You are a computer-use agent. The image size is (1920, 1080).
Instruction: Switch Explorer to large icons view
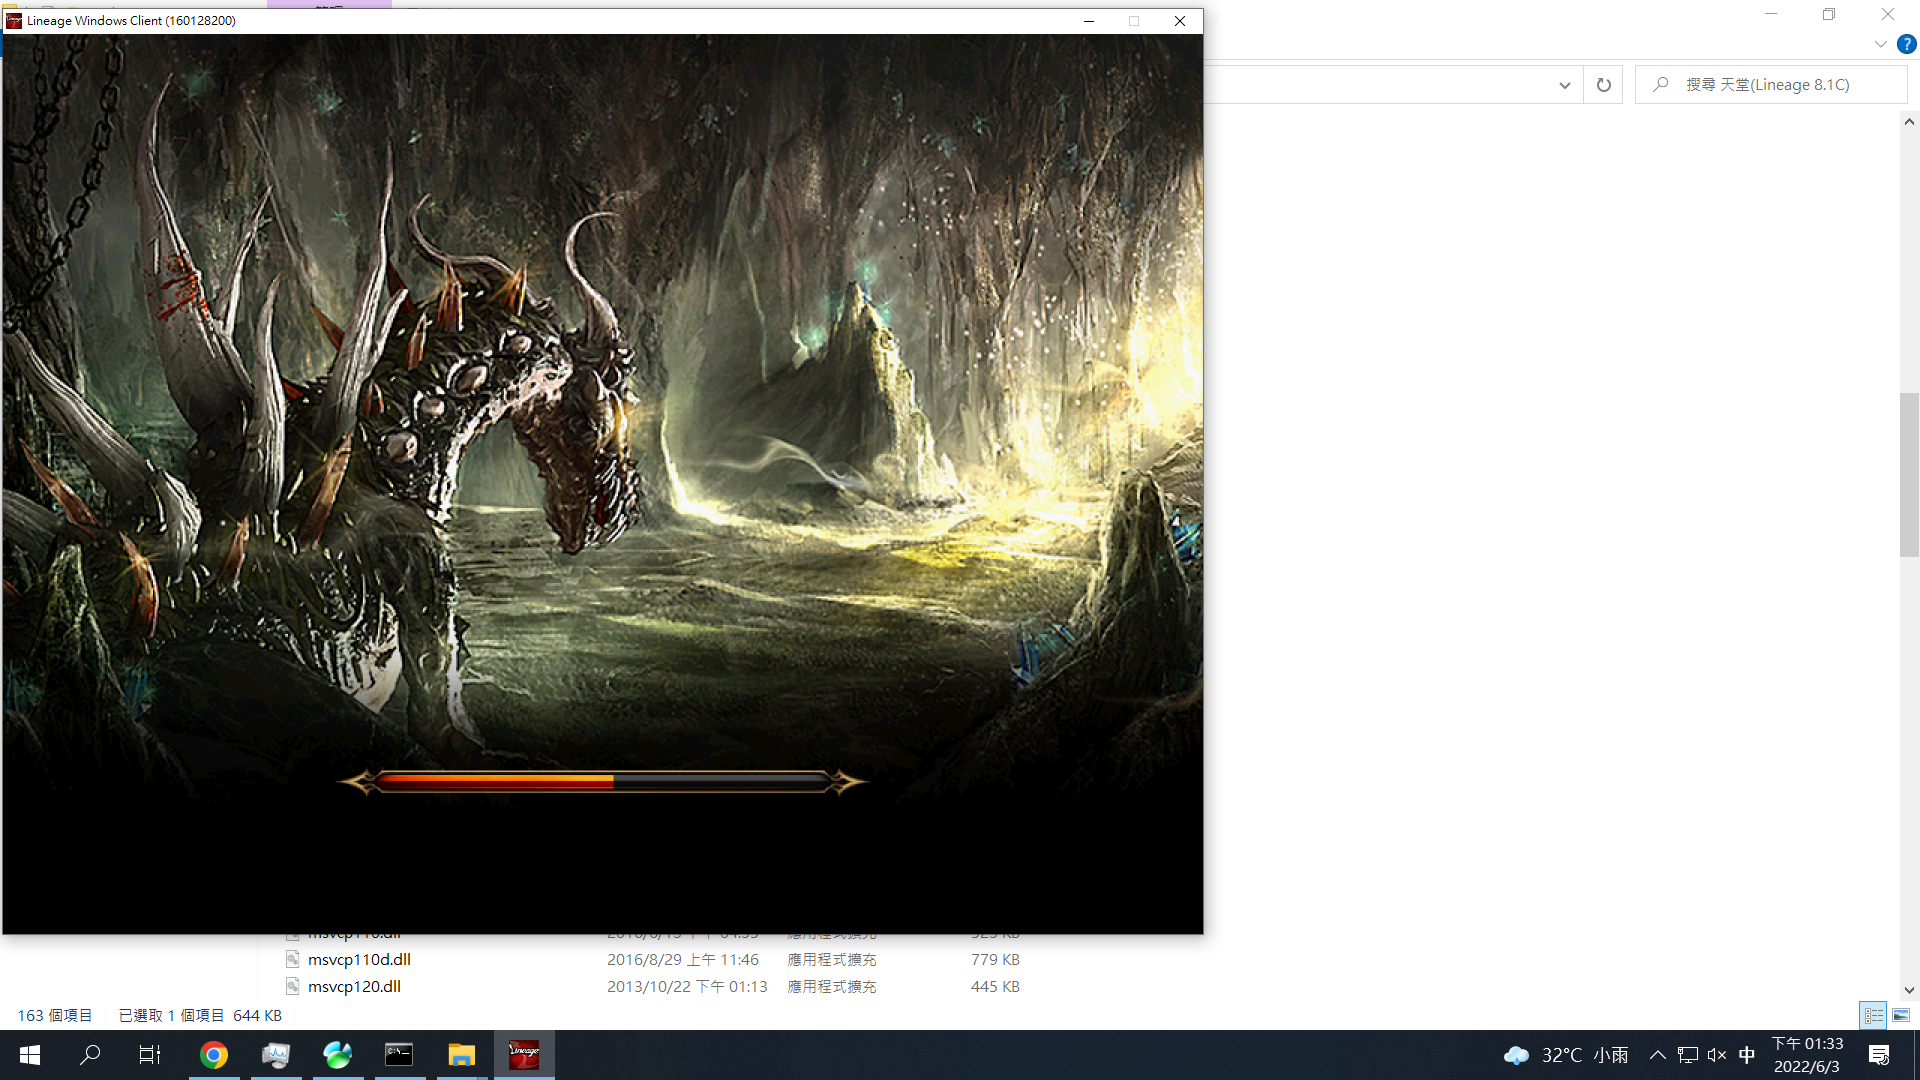pos(1901,1015)
